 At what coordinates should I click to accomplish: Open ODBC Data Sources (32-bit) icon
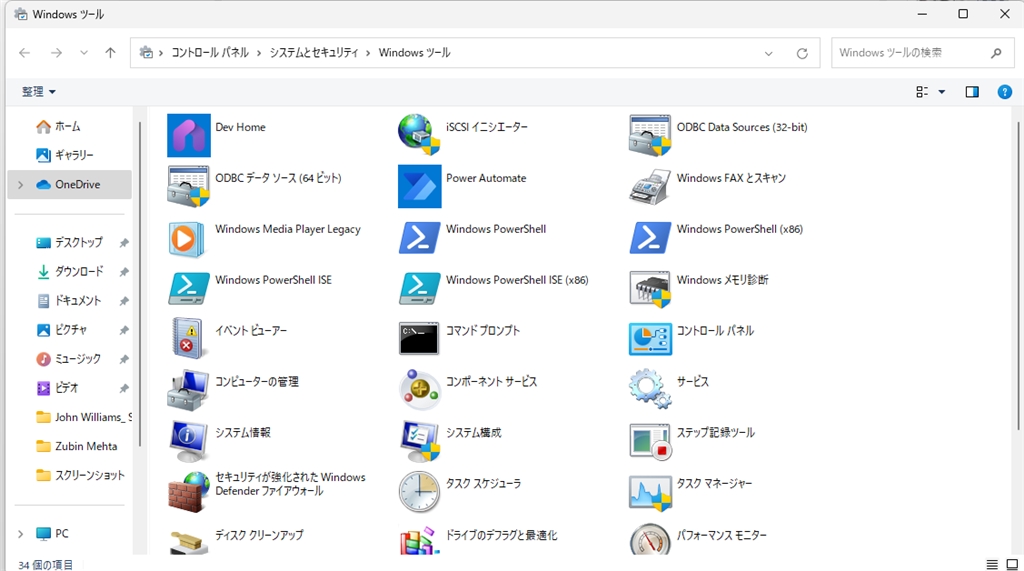pyautogui.click(x=650, y=135)
